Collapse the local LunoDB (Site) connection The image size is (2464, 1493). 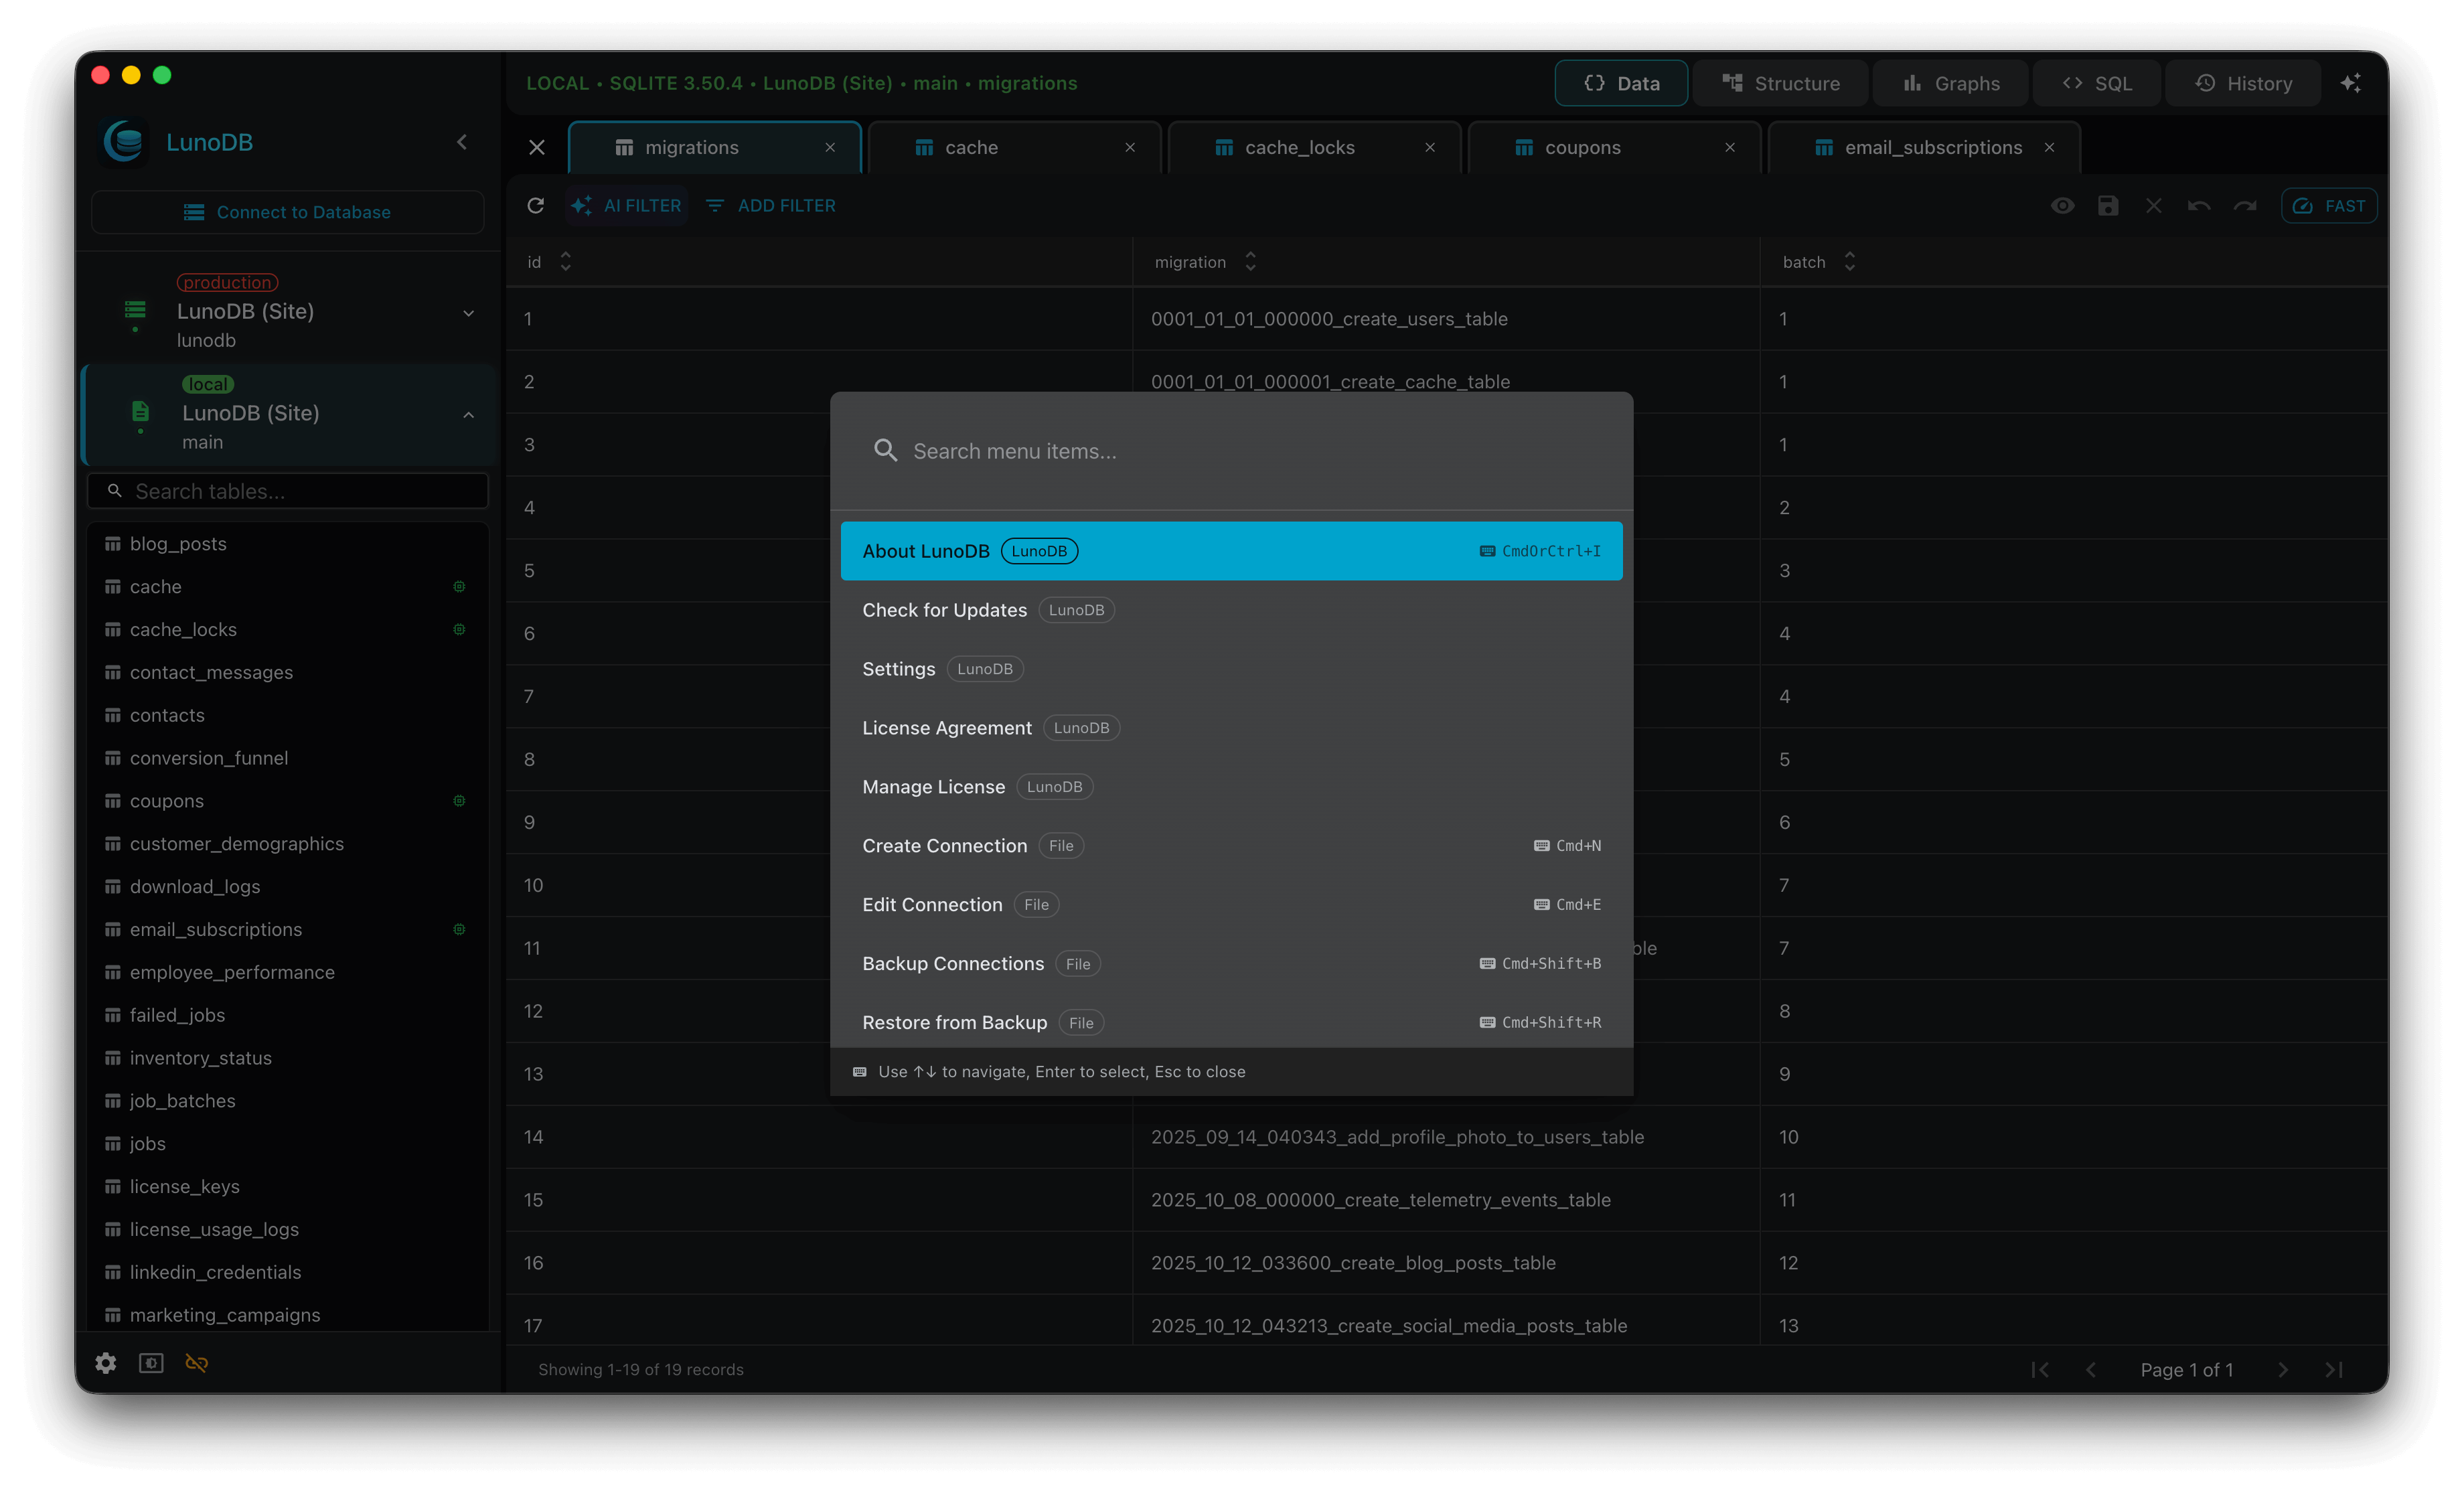[x=468, y=414]
